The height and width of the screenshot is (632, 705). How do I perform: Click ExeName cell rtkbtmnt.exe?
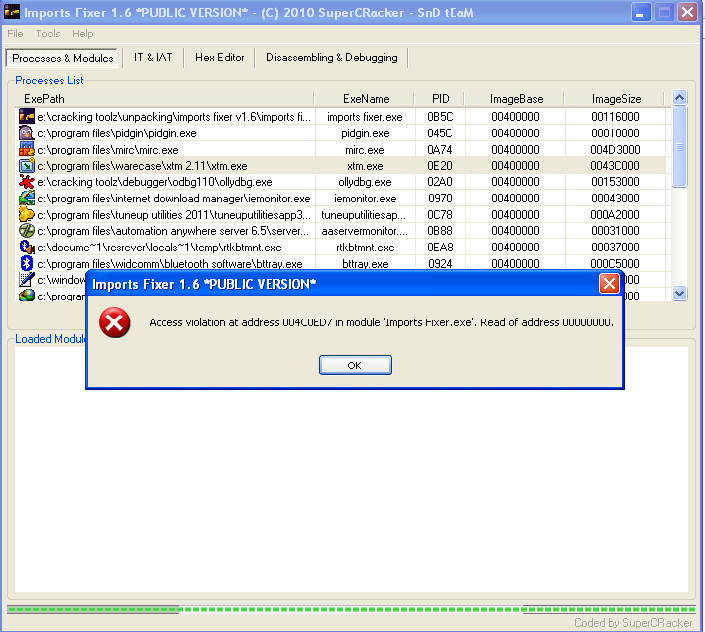click(365, 247)
